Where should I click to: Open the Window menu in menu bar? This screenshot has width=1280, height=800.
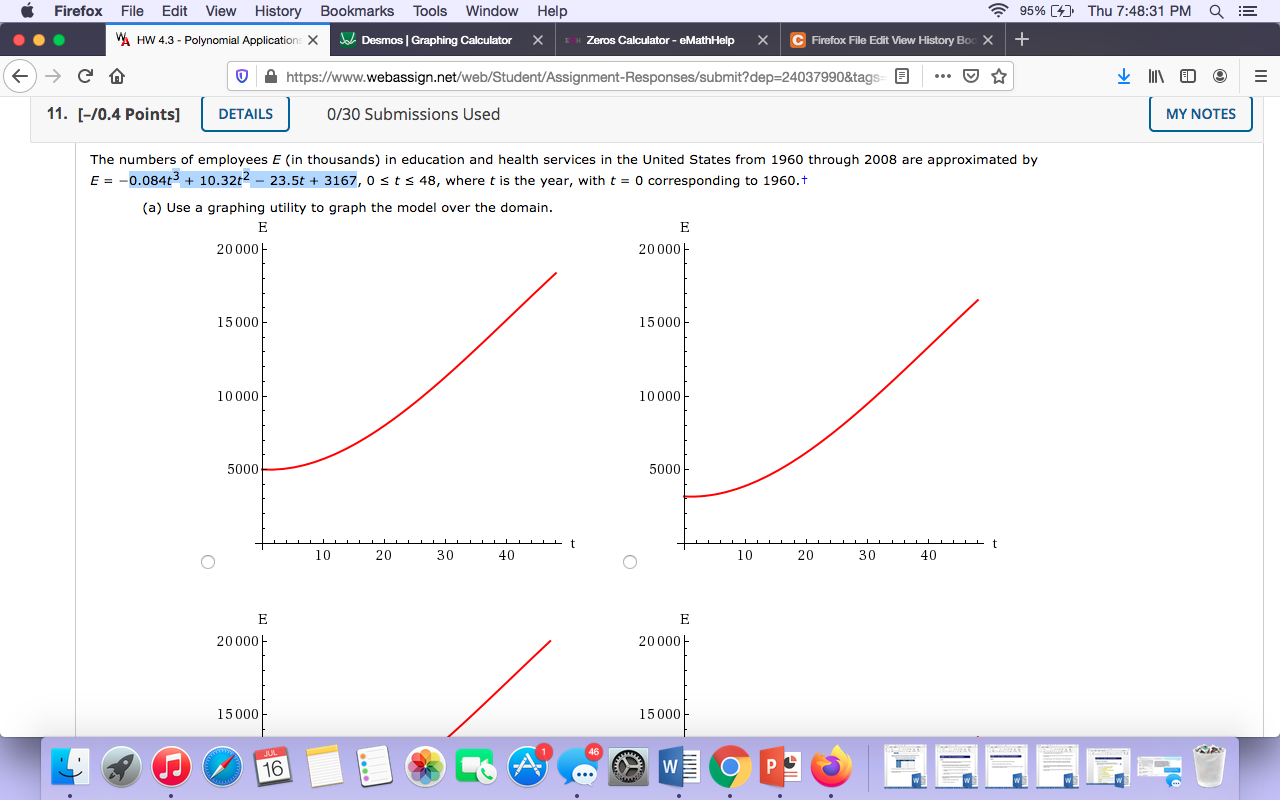[491, 11]
